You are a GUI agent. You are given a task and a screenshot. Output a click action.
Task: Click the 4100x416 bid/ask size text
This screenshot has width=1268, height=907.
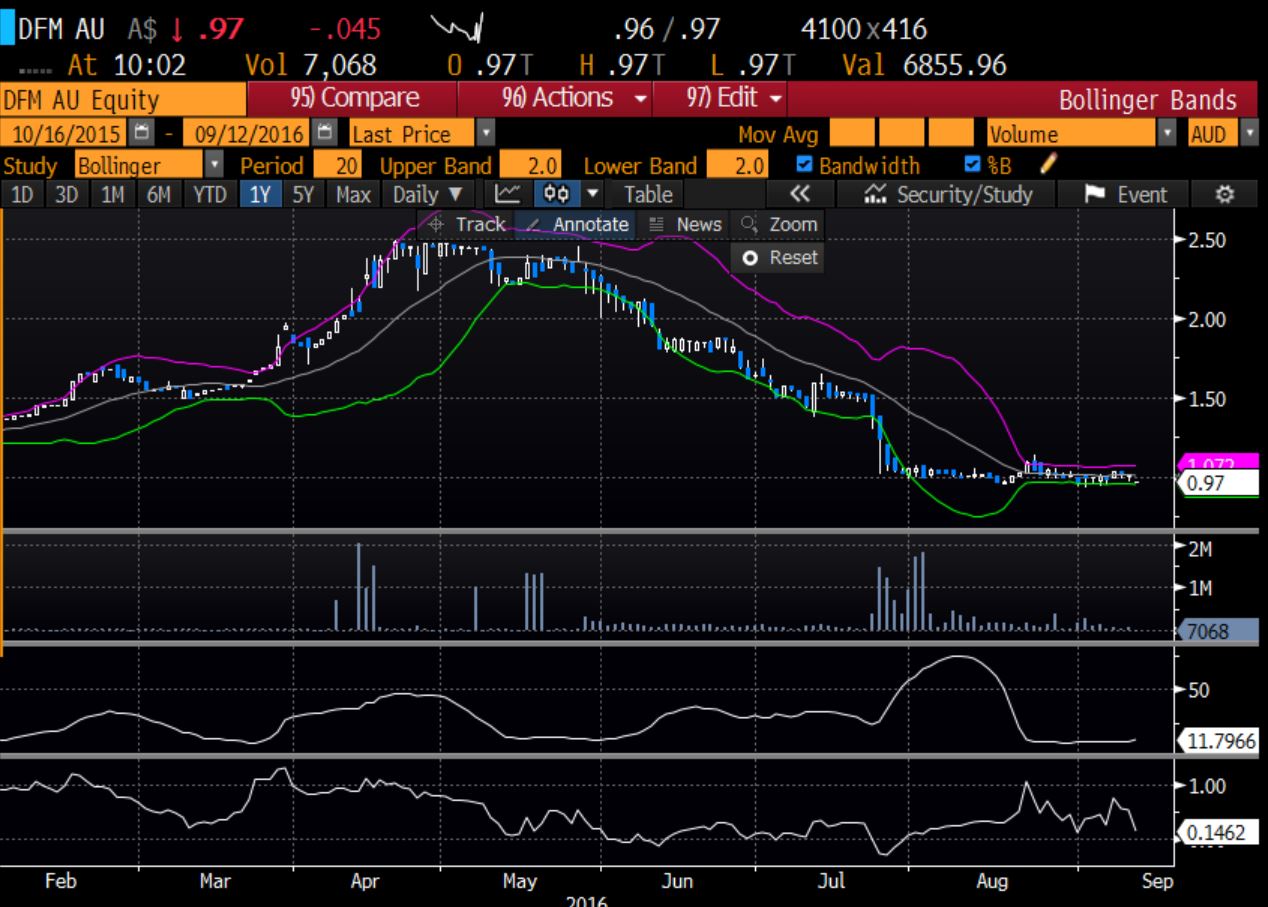click(x=864, y=29)
